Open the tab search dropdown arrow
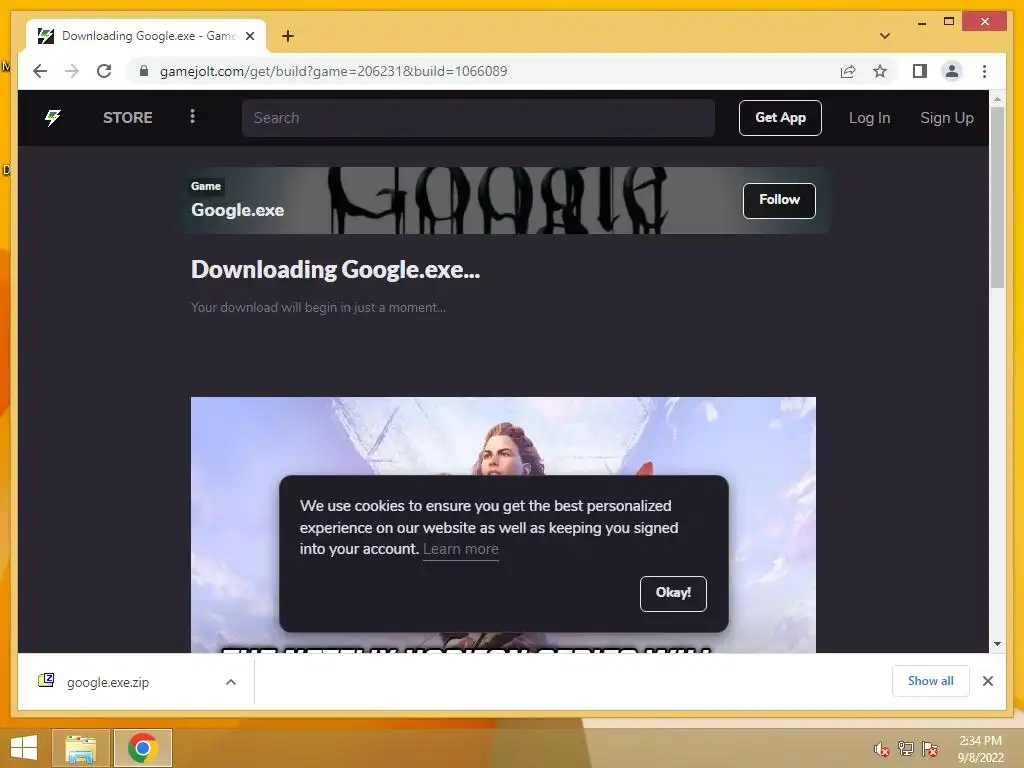 tap(885, 36)
